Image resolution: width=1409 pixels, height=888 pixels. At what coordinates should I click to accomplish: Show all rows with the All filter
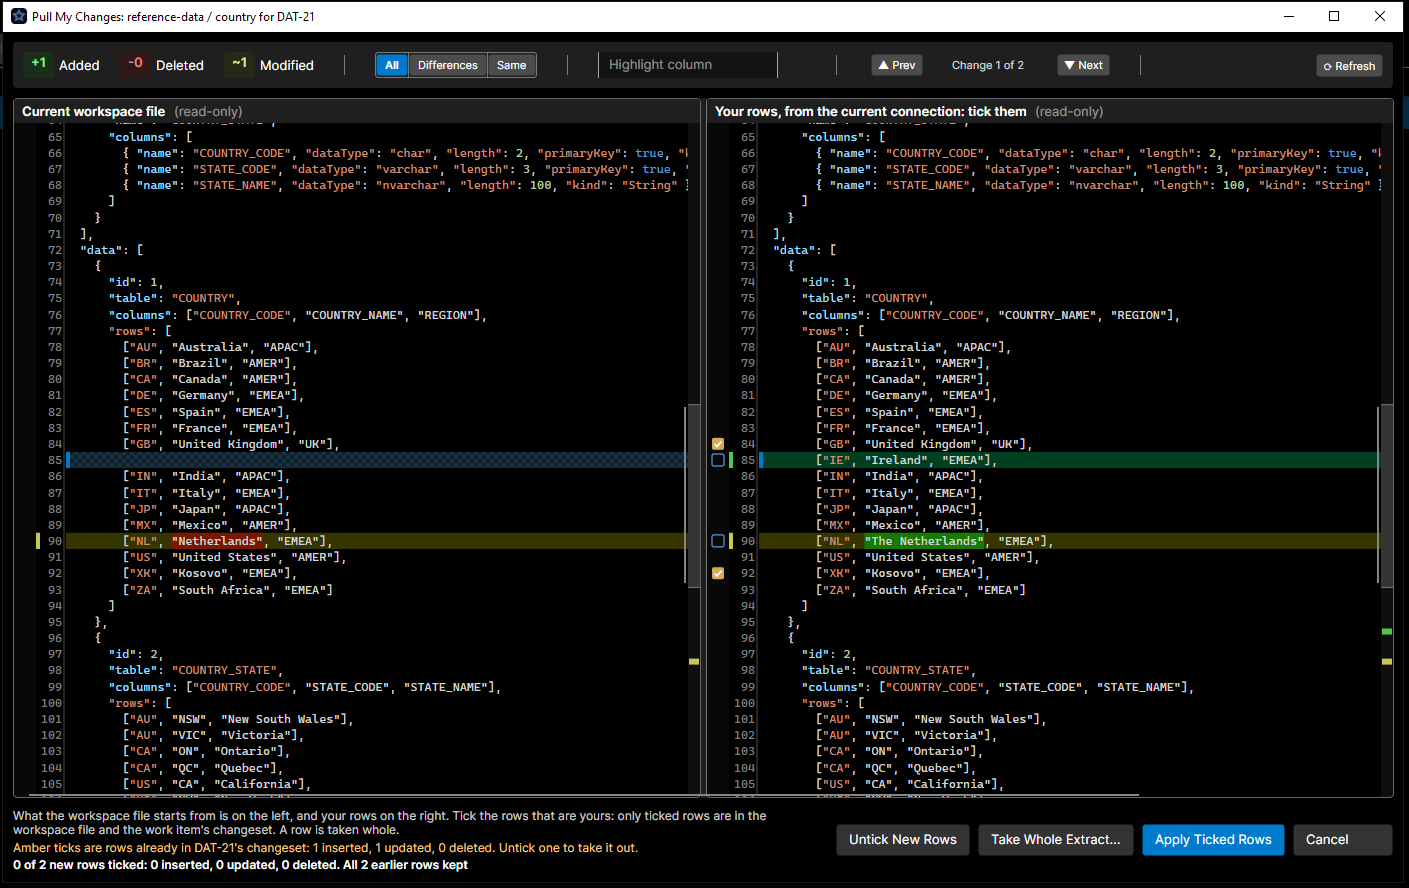click(392, 65)
